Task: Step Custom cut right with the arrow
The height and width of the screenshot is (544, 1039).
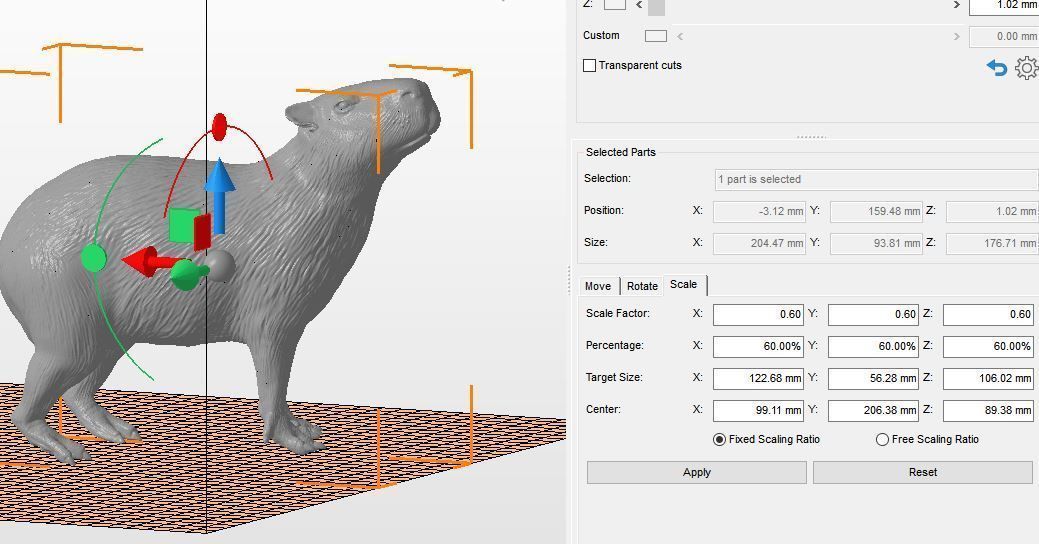Action: coord(956,36)
